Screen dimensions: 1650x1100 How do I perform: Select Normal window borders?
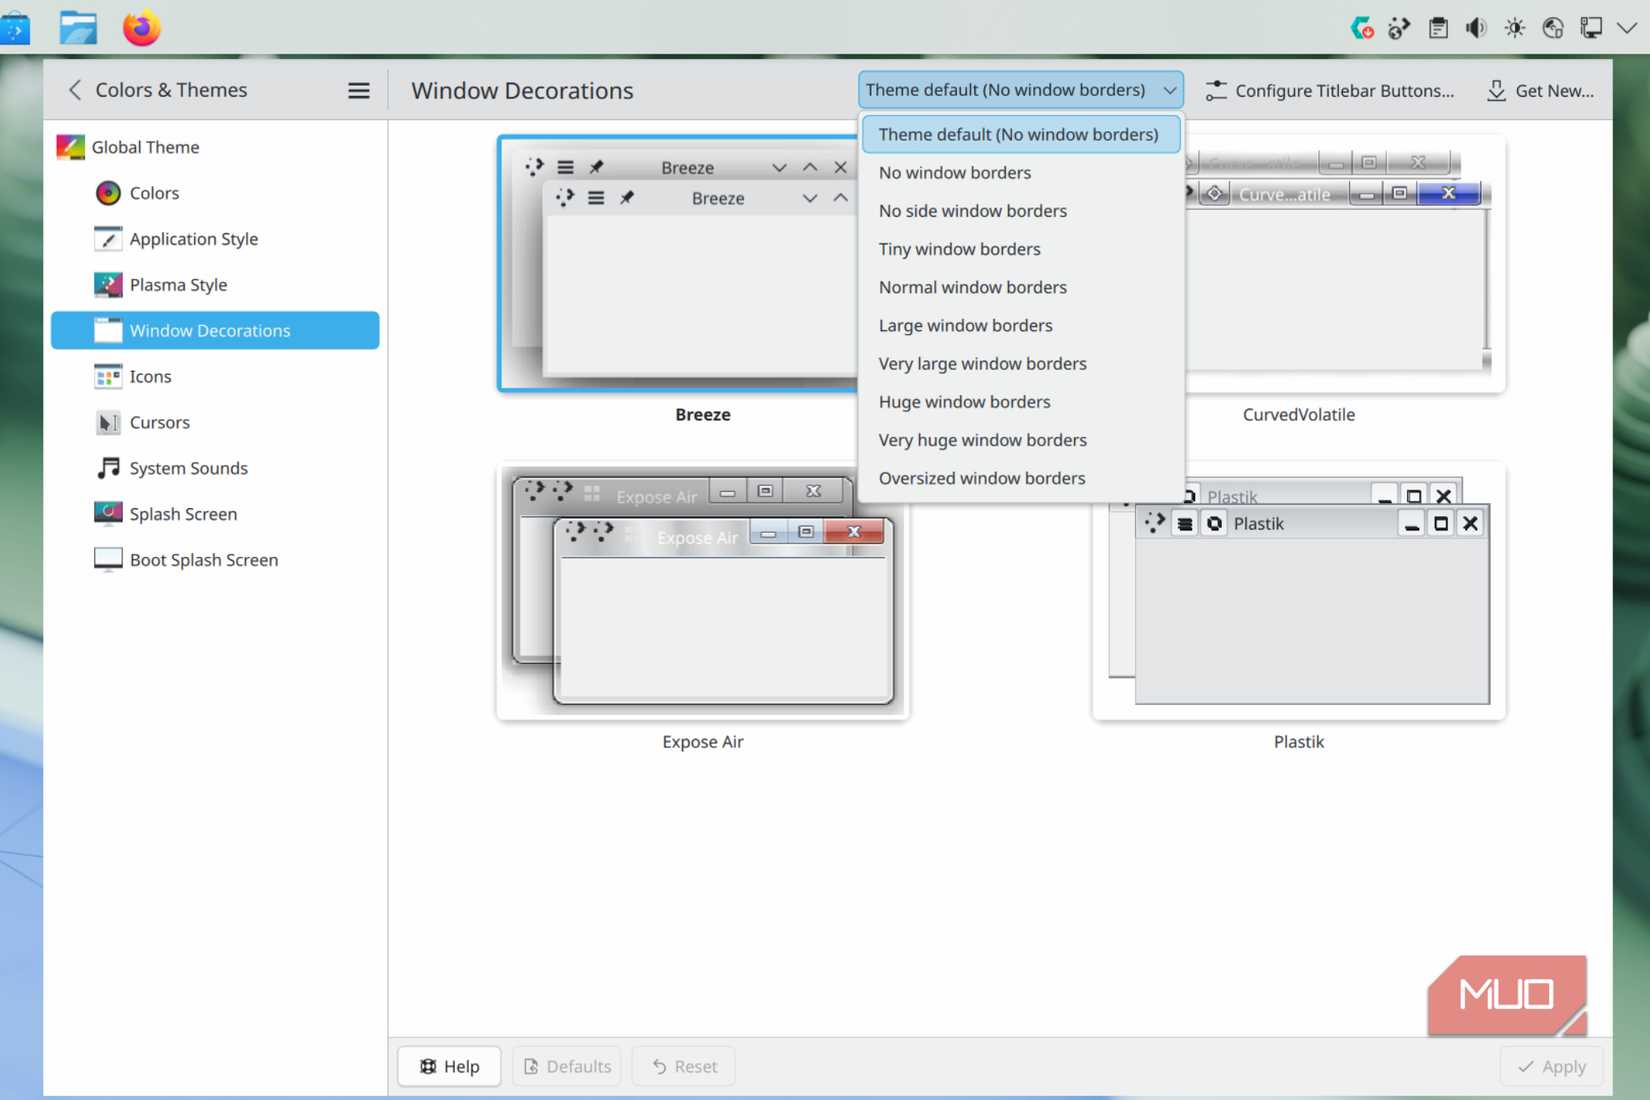click(1021, 287)
